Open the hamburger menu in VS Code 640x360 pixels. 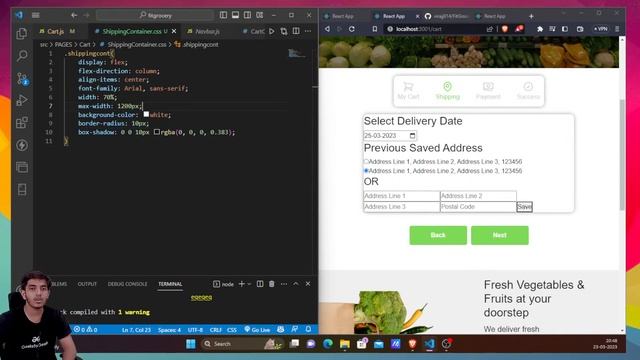click(36, 15)
